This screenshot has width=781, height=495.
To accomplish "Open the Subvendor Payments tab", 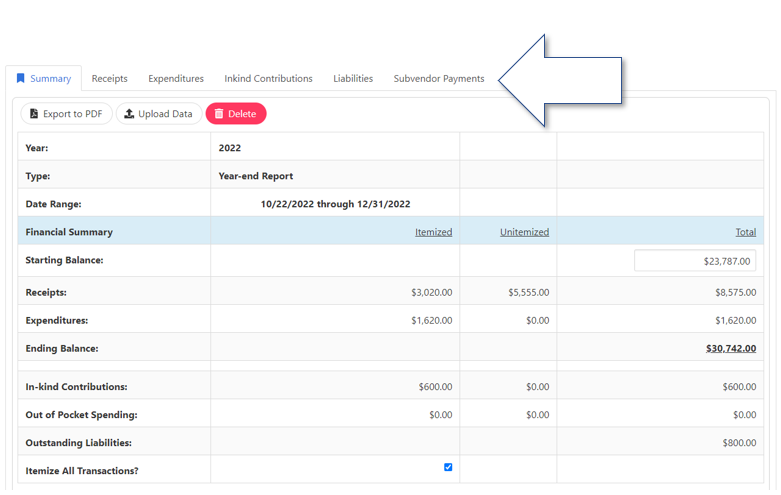I will tap(439, 79).
